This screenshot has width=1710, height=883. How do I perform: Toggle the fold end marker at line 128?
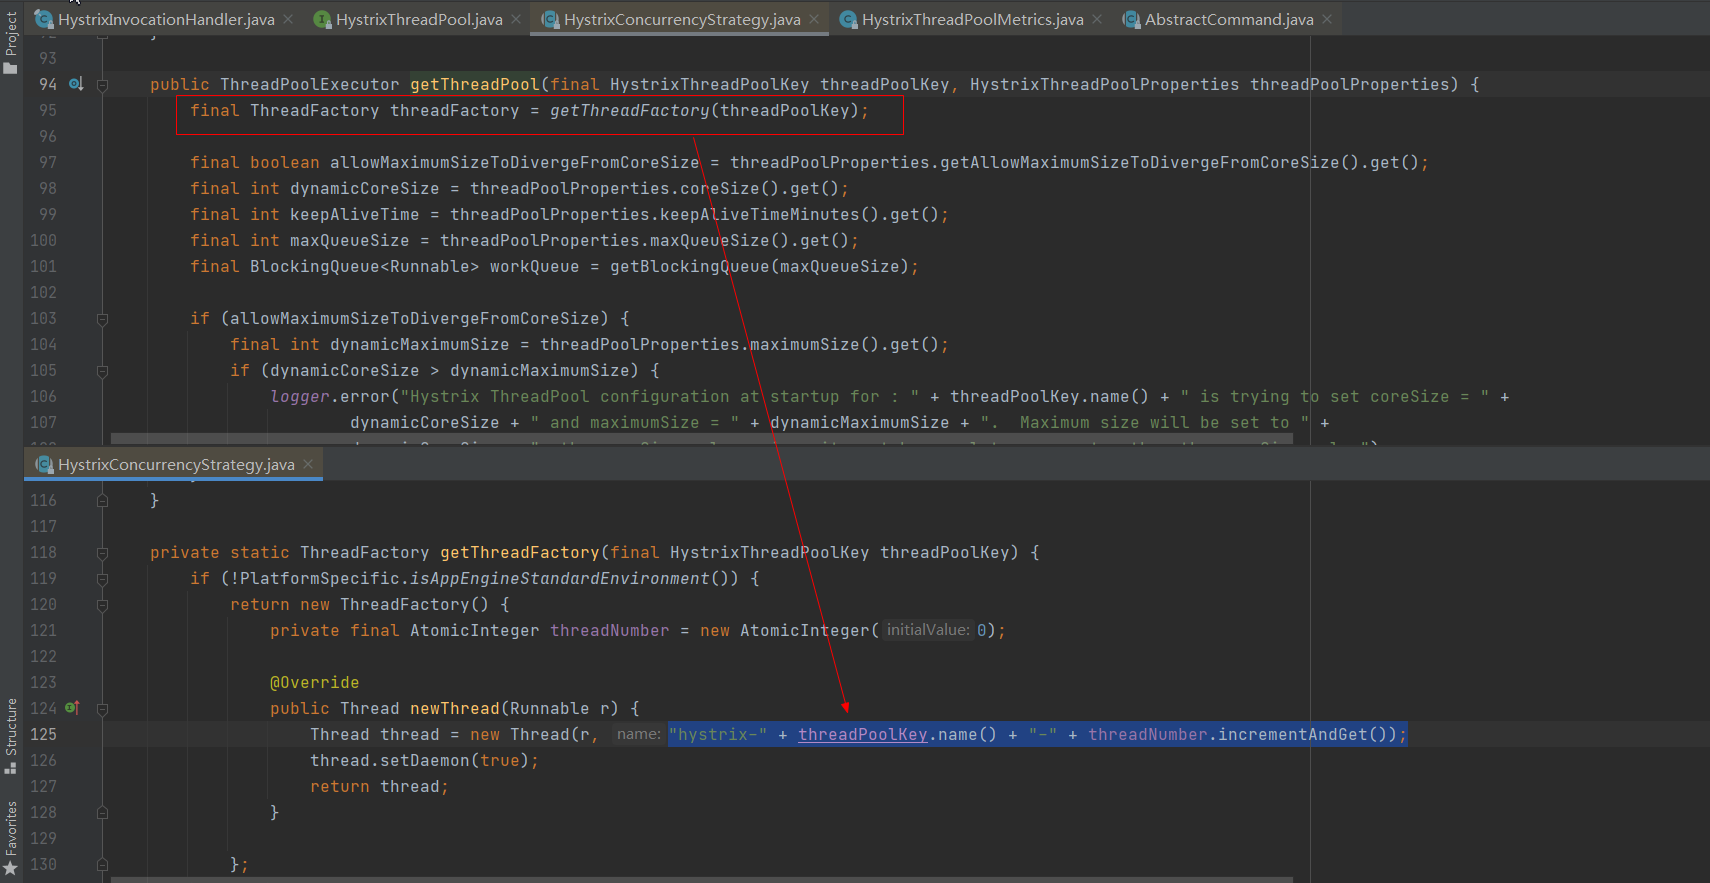(102, 812)
